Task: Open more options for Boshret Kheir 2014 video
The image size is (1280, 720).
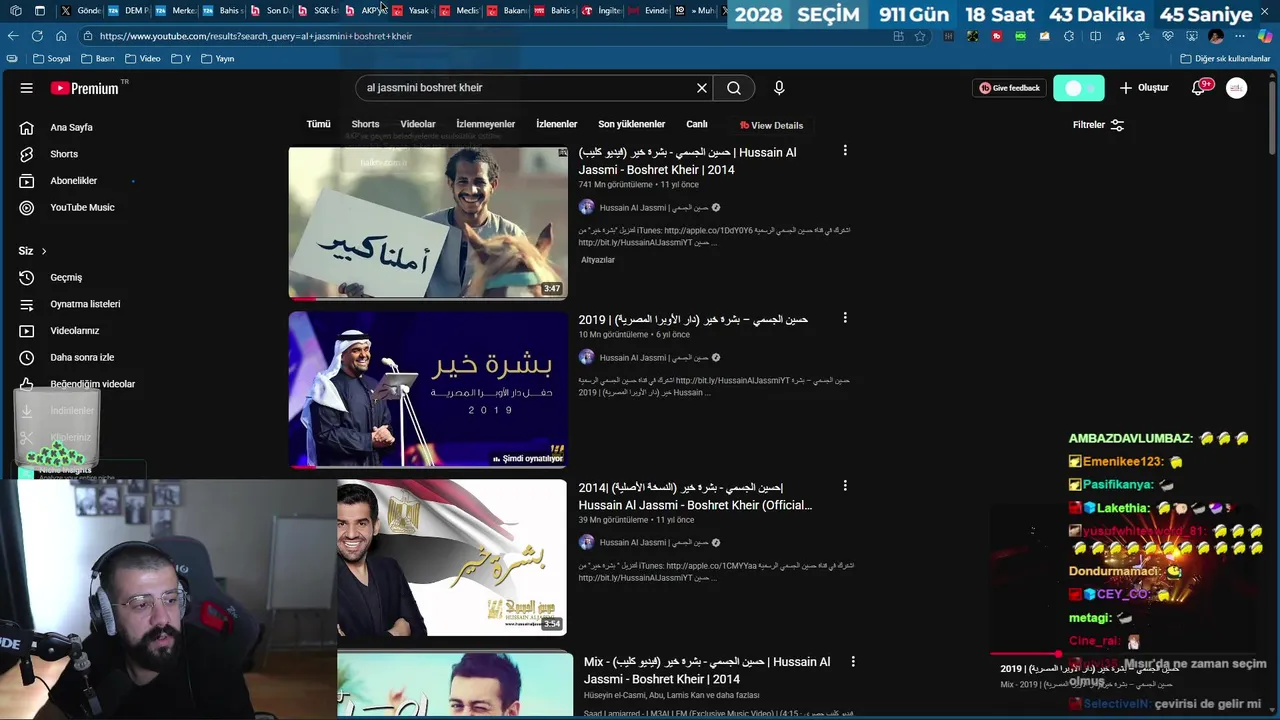Action: pyautogui.click(x=845, y=150)
